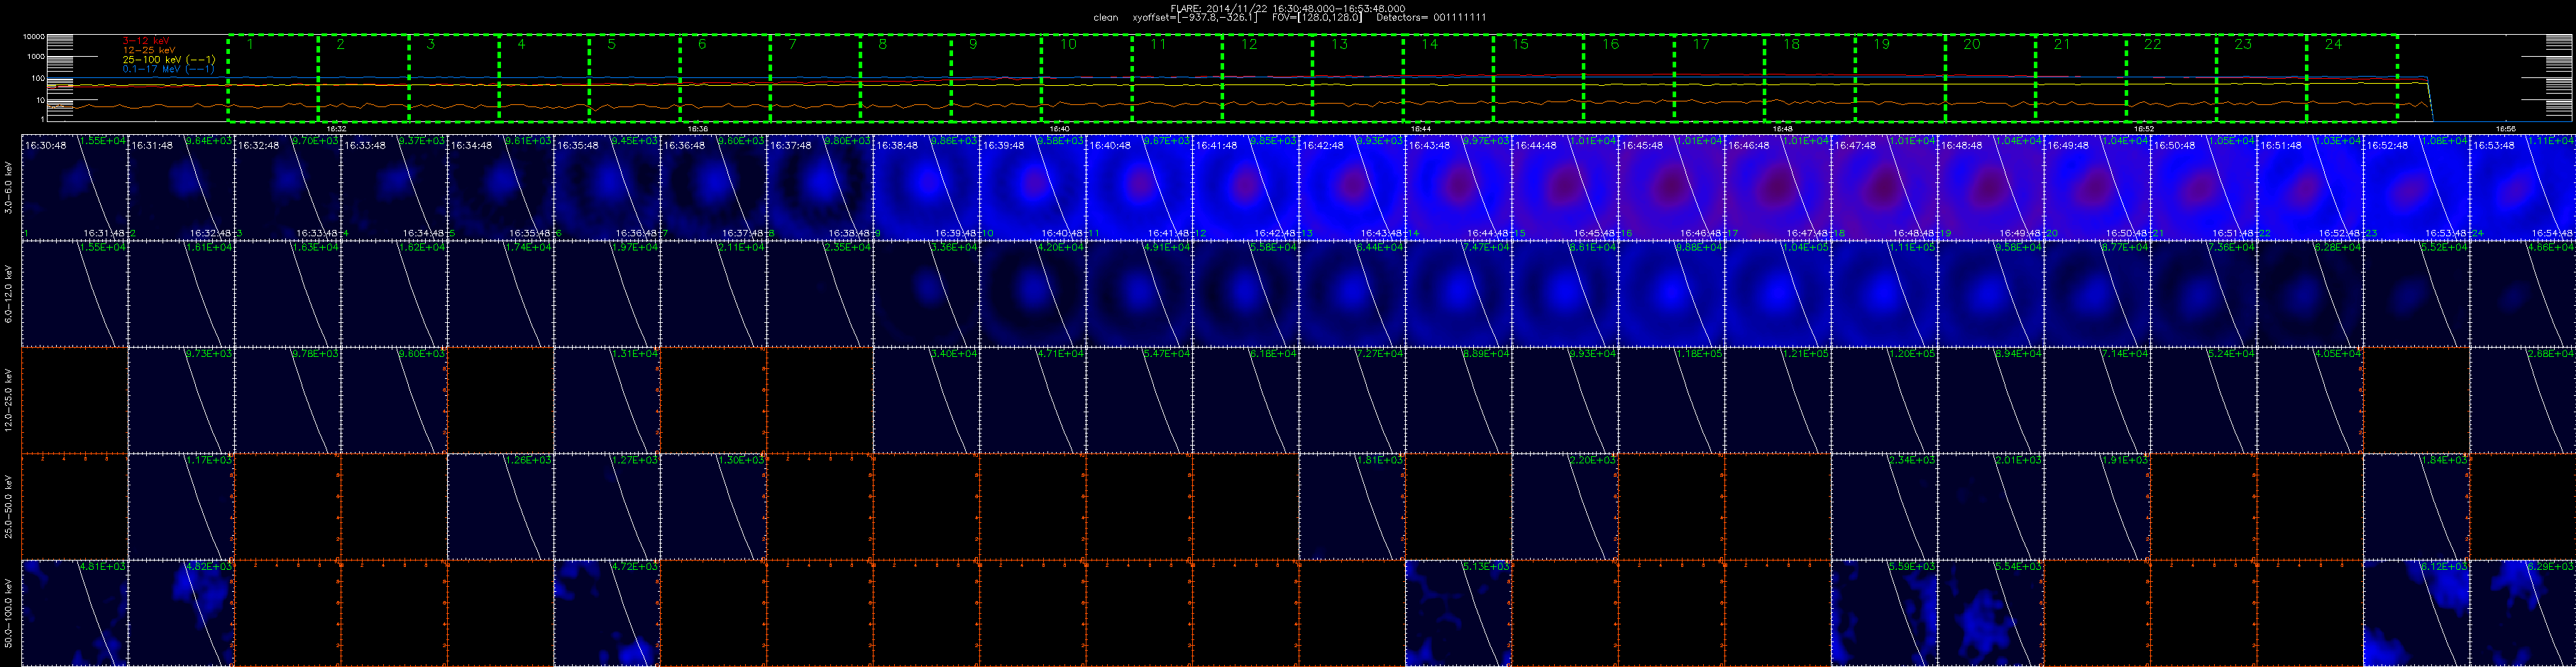2576x667 pixels.
Task: Click the blue 0.1-17 MeV legend label
Action: [x=169, y=69]
